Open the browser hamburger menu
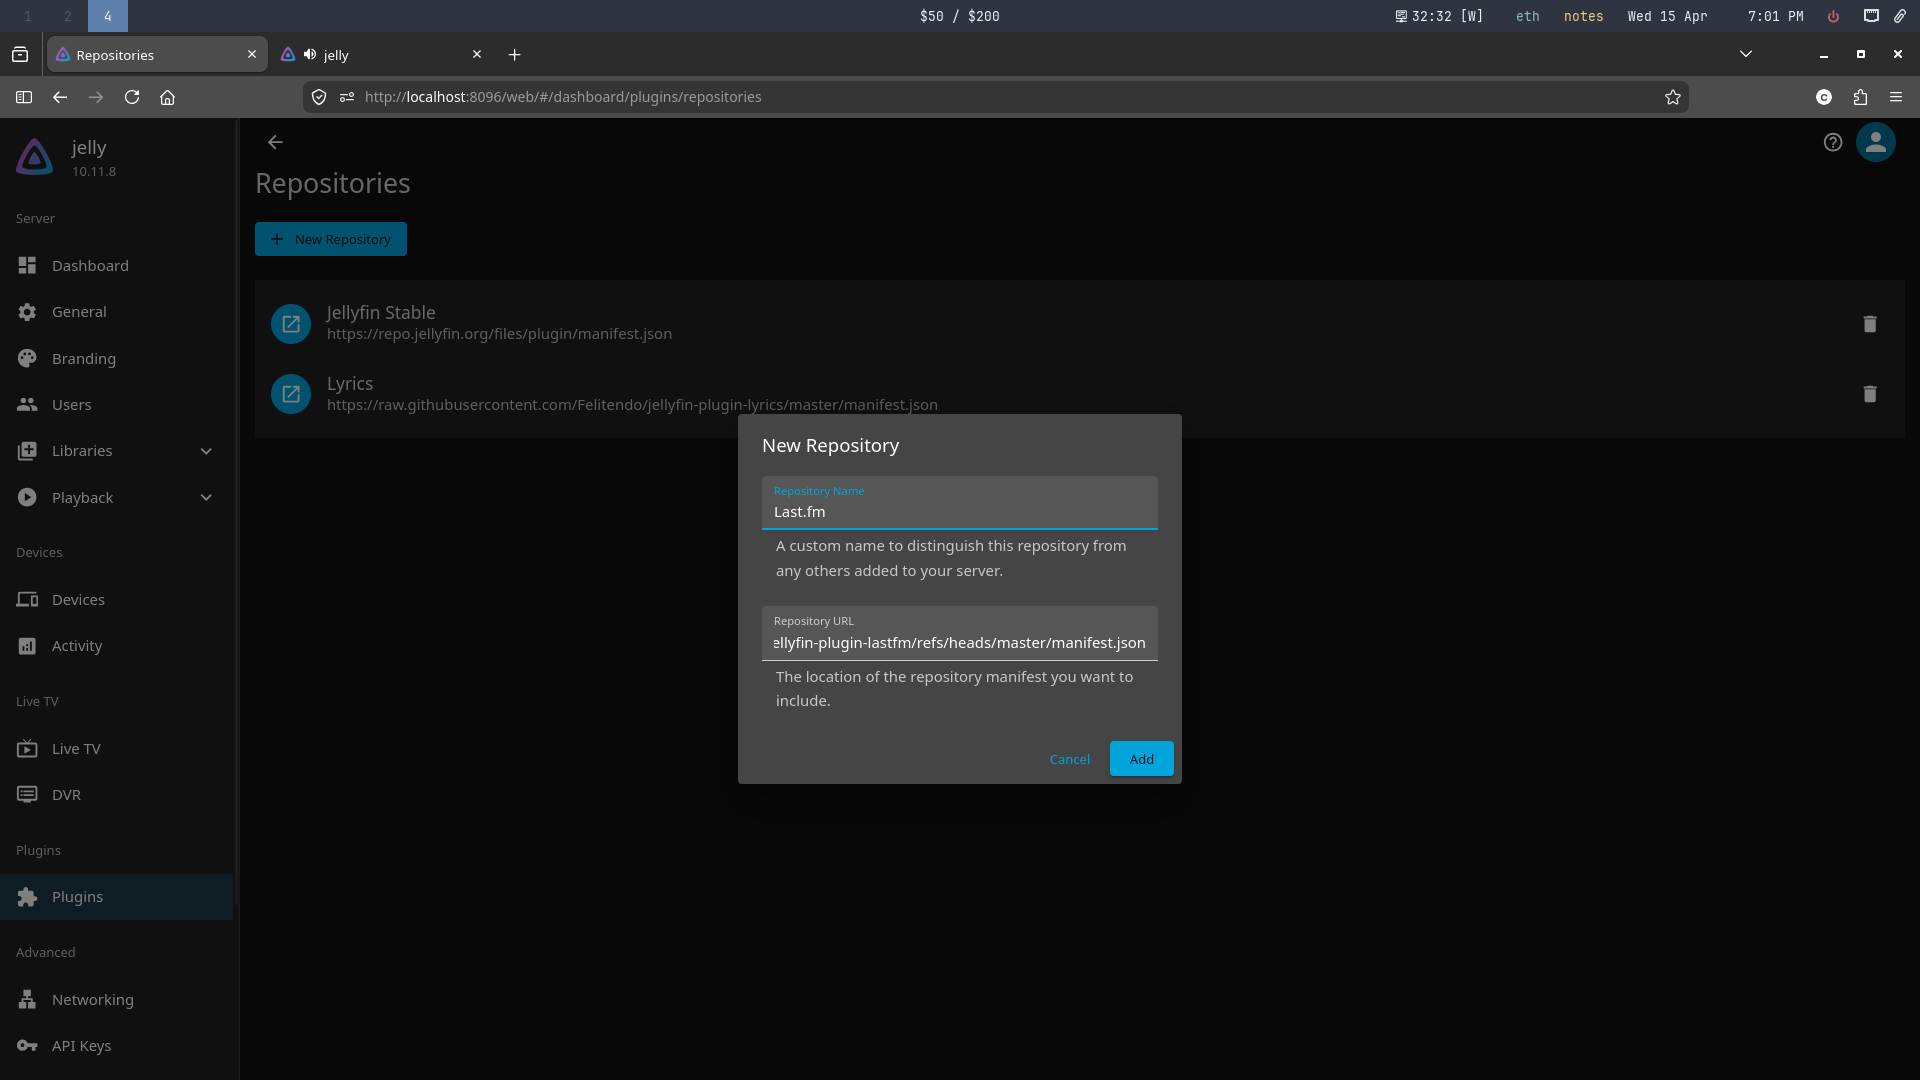1920x1080 pixels. point(1896,97)
